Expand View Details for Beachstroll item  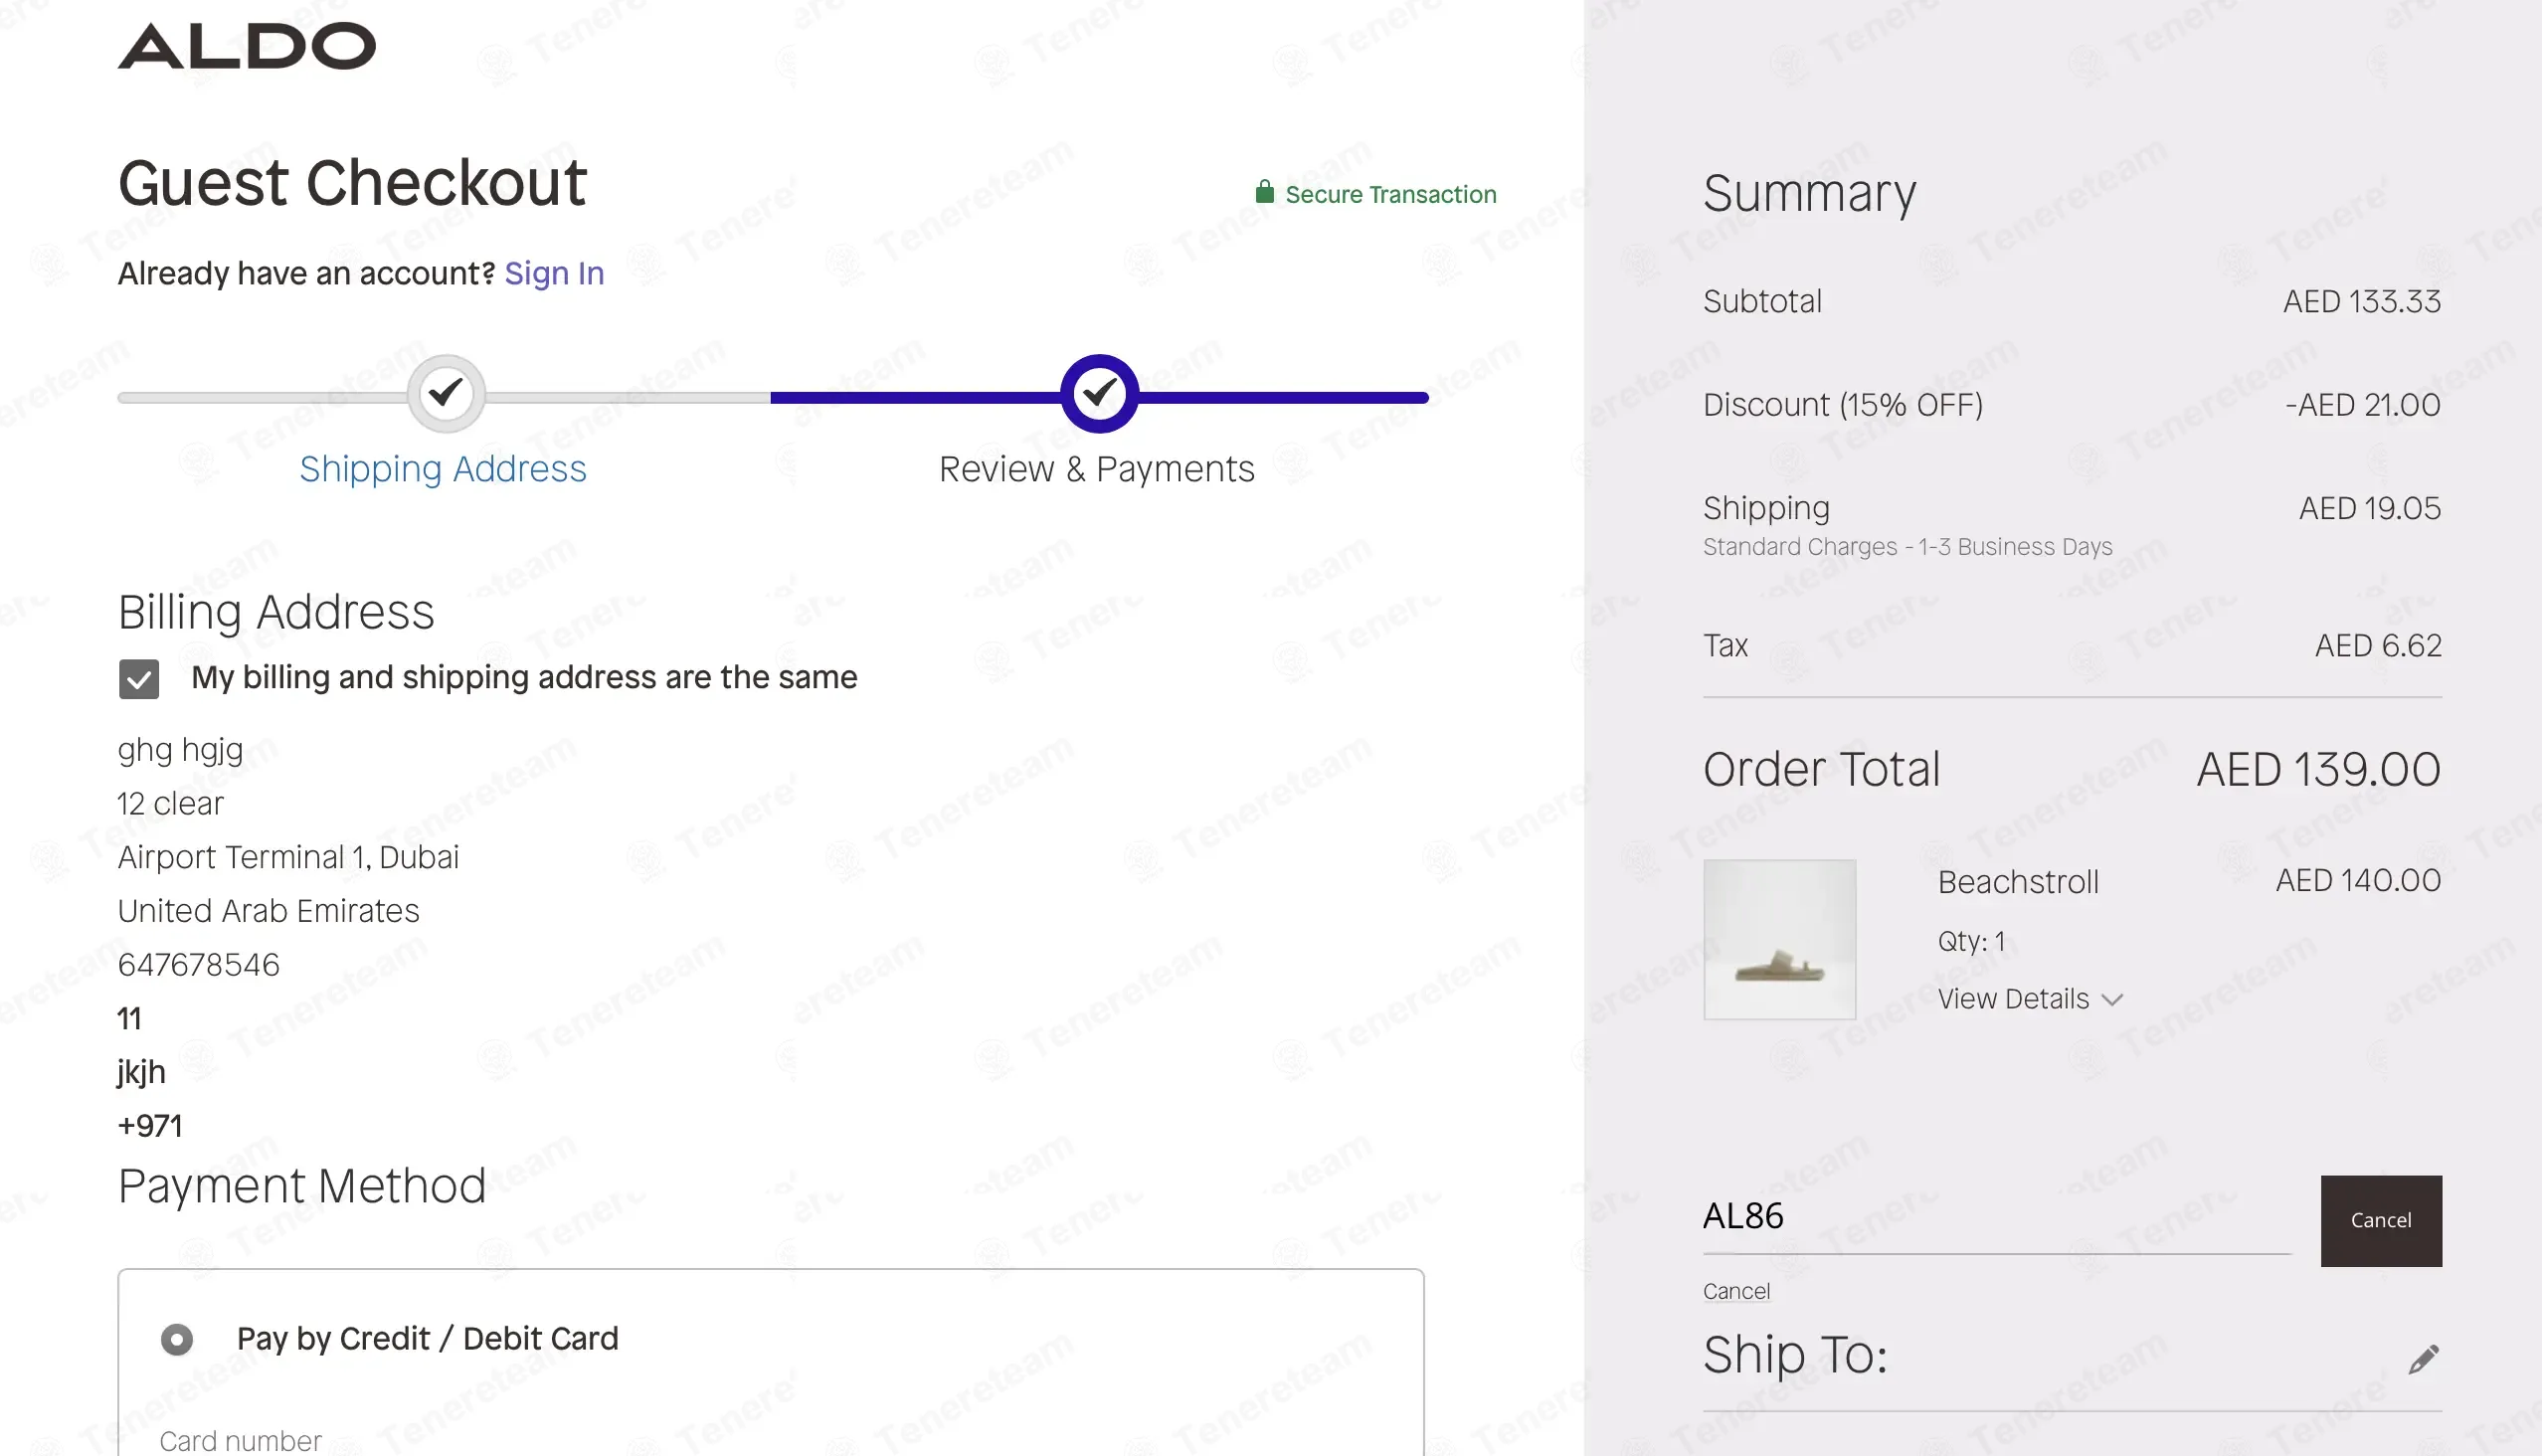[2013, 999]
